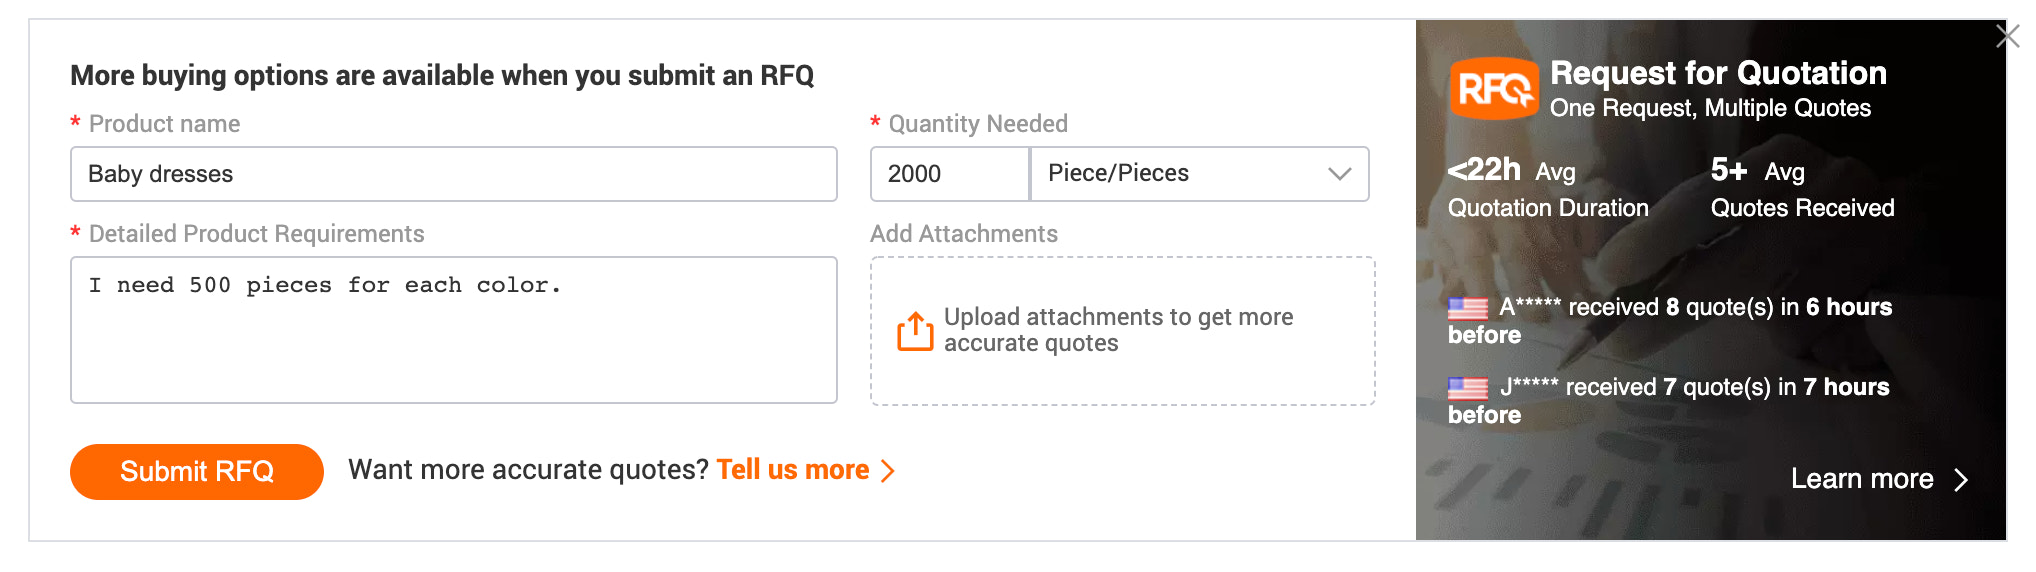This screenshot has width=2036, height=572.
Task: Focus the Product name field with Baby dresses
Action: coord(453,174)
